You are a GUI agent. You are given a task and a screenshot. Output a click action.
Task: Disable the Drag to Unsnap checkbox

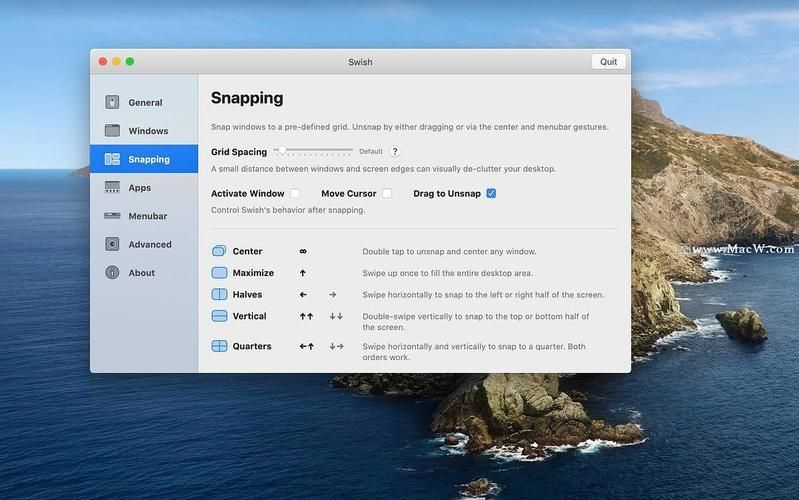(x=491, y=193)
